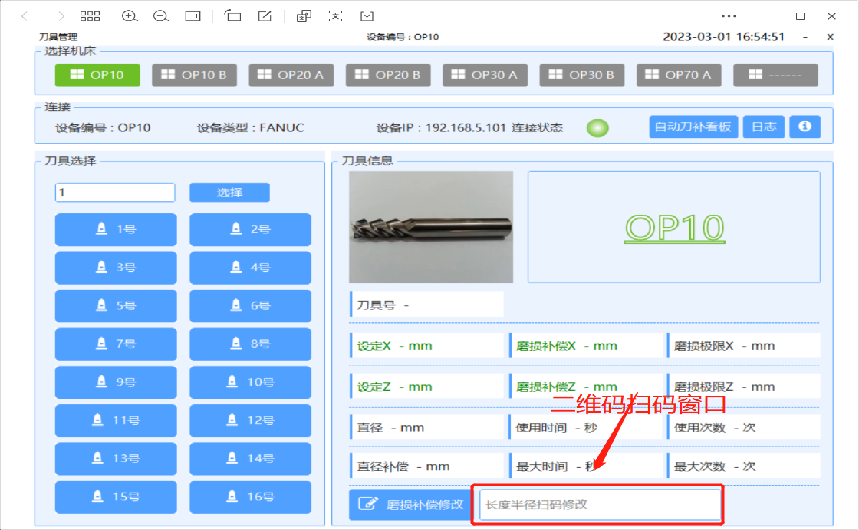Click the 长度半径扫码修改 scan input field
This screenshot has width=859, height=530.
pyautogui.click(x=599, y=505)
